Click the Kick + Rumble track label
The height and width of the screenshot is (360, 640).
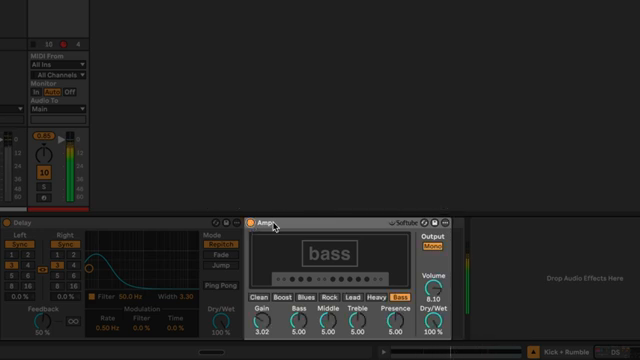tap(566, 352)
